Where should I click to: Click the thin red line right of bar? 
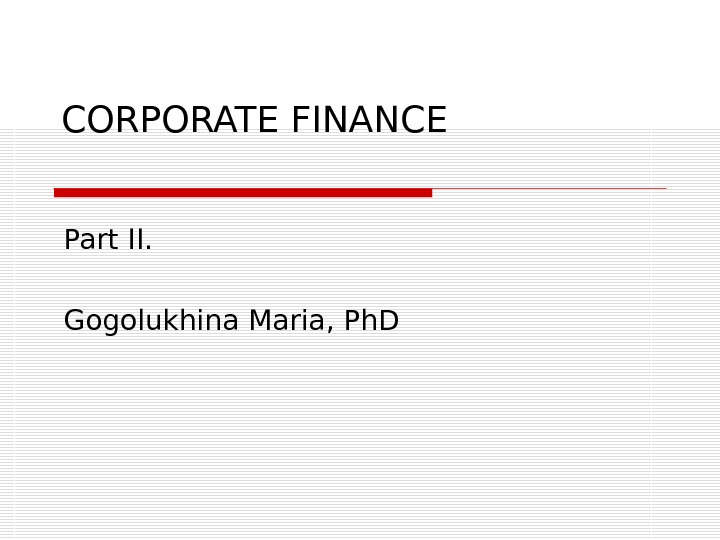click(548, 188)
